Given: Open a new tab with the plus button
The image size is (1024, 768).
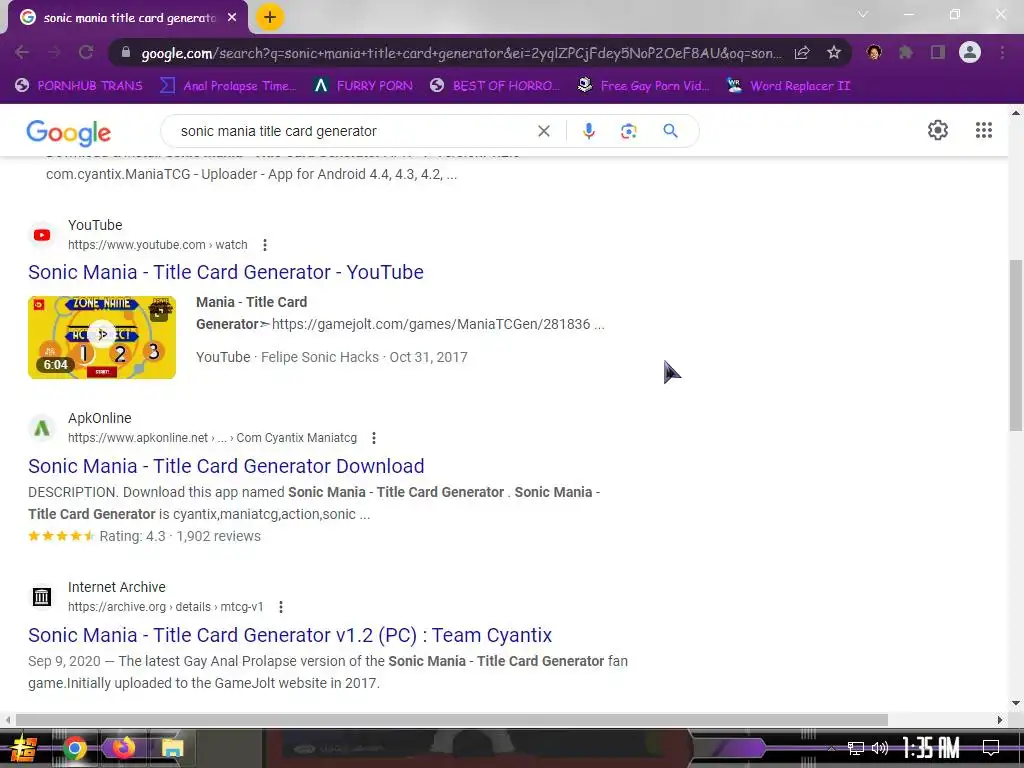Looking at the screenshot, I should 270,17.
